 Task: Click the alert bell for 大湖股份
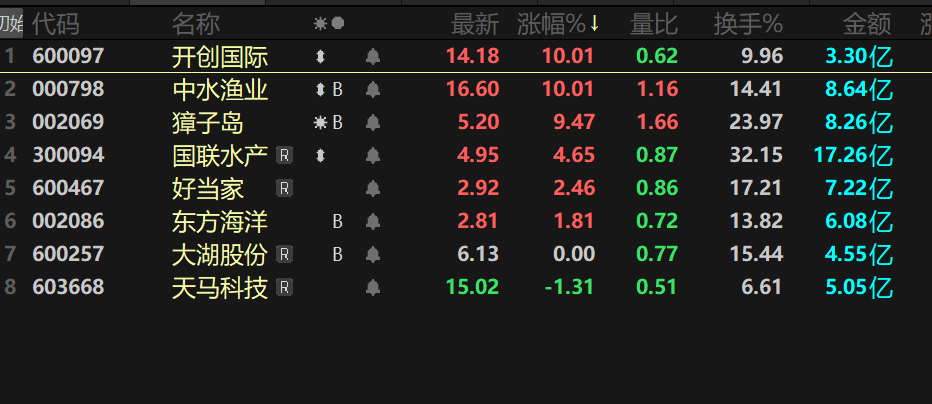coord(373,255)
